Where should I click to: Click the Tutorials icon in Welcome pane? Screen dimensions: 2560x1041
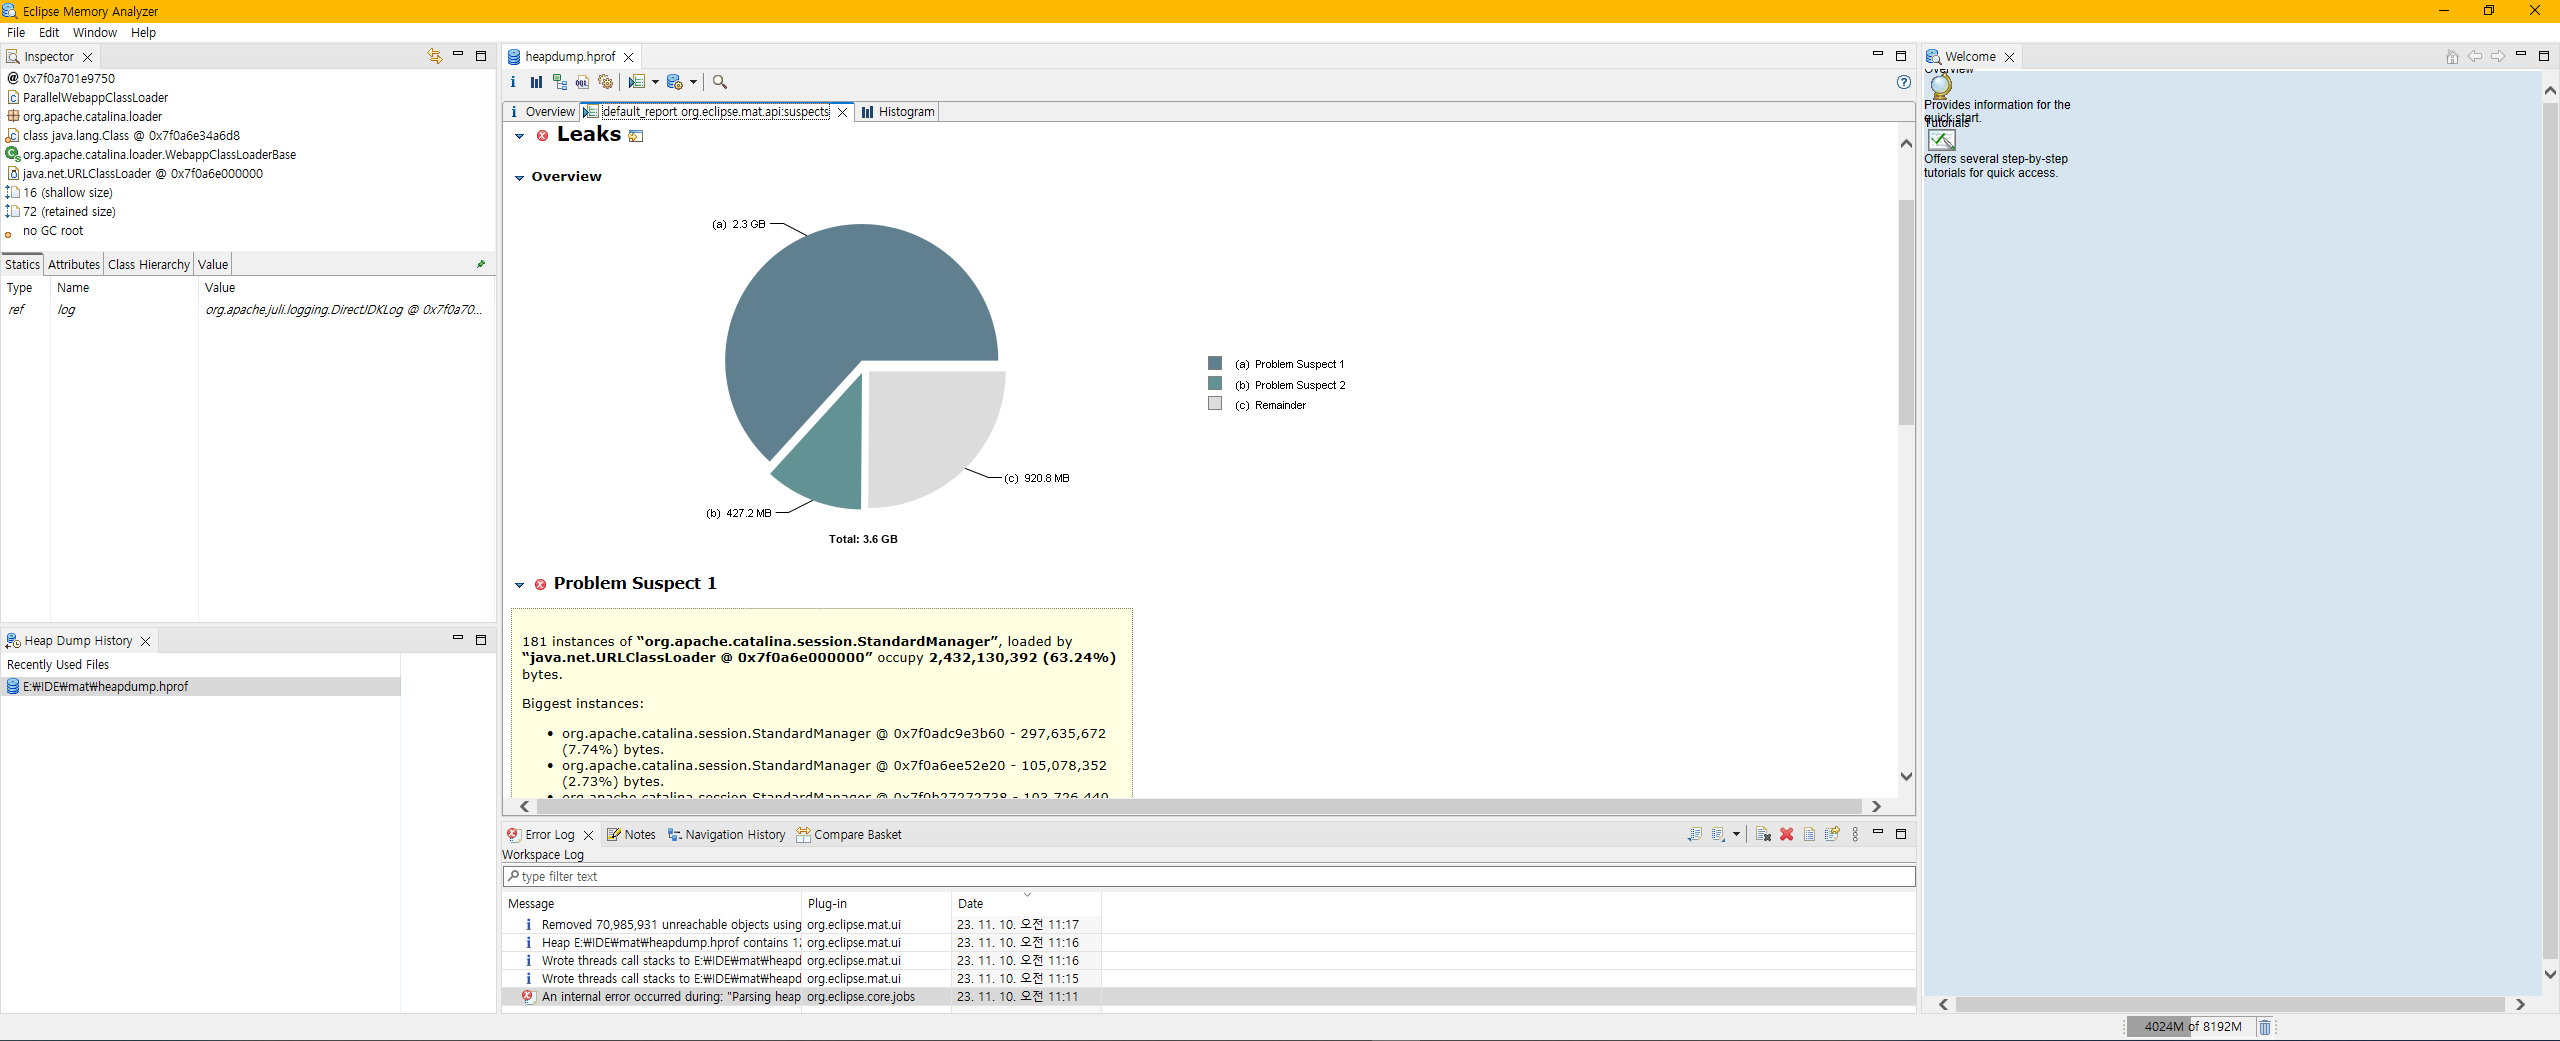tap(1941, 140)
